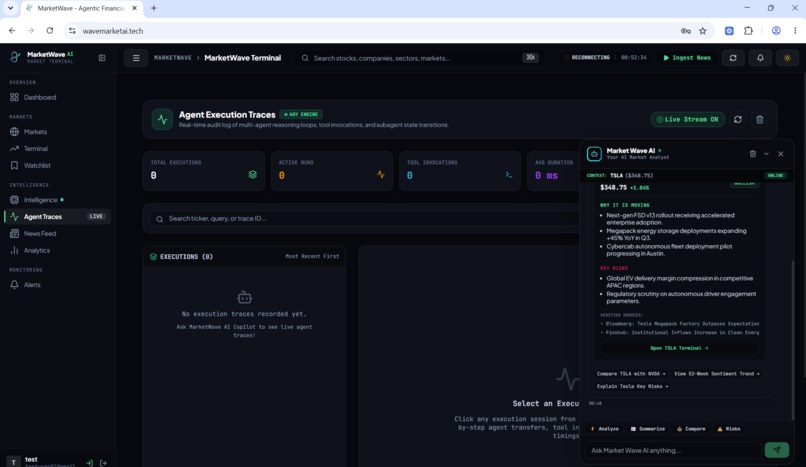The width and height of the screenshot is (806, 467).
Task: Log out using the exit icon
Action: tap(103, 462)
